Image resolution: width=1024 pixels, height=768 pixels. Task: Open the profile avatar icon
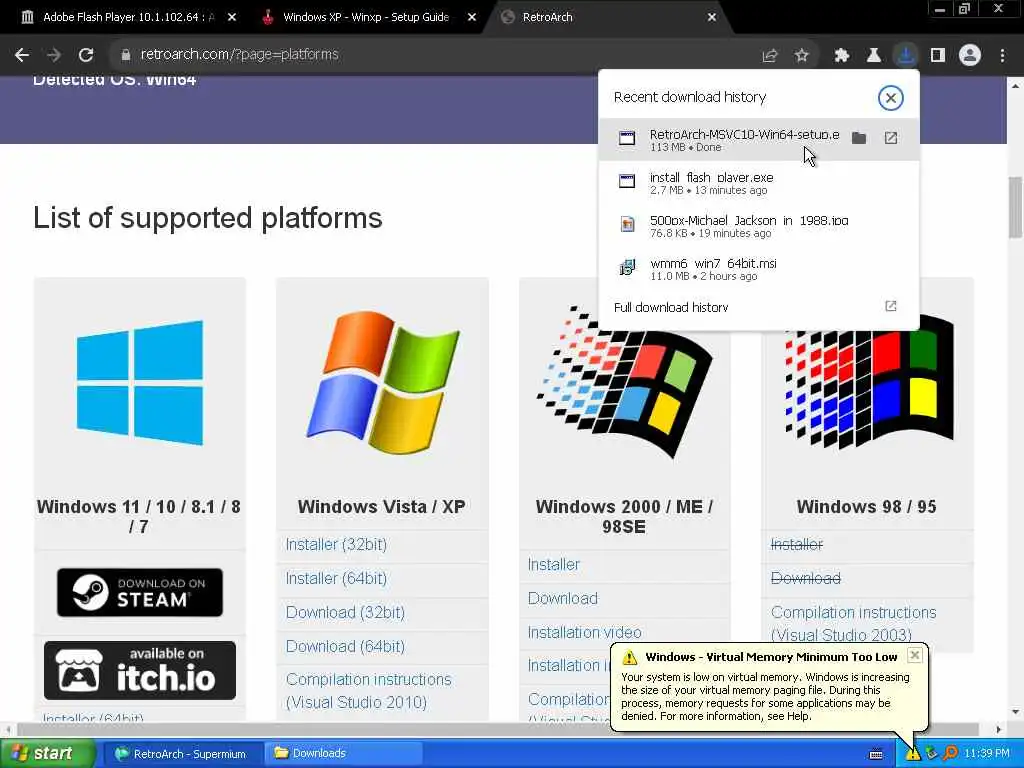pos(970,56)
